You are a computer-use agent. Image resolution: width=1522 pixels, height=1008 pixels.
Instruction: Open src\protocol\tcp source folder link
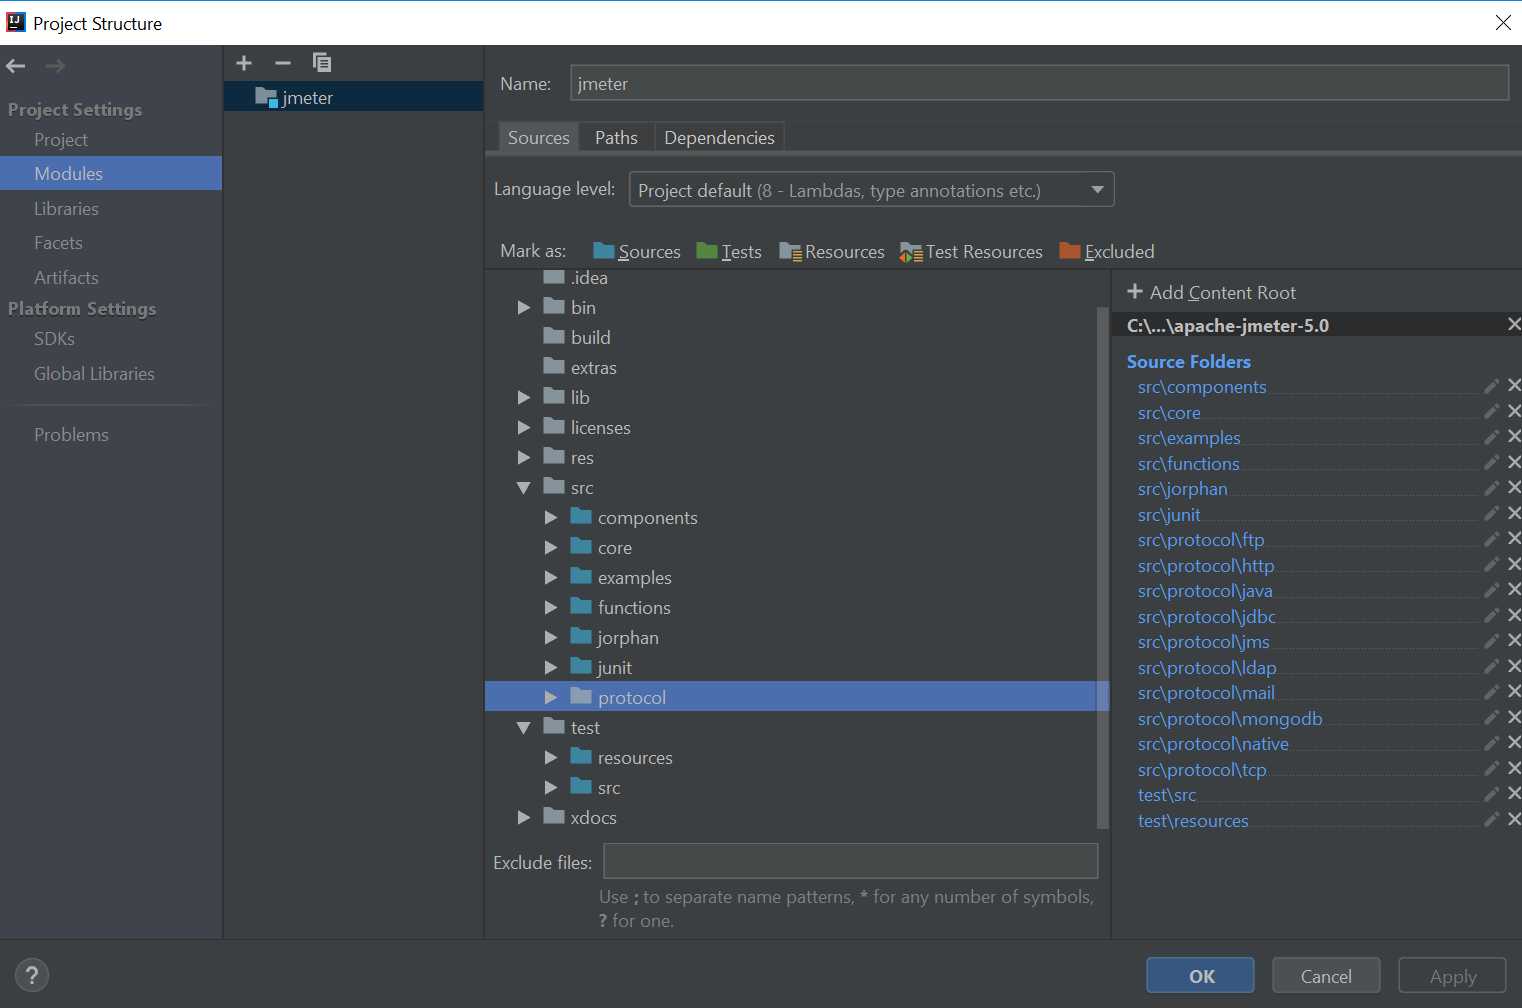coord(1202,770)
